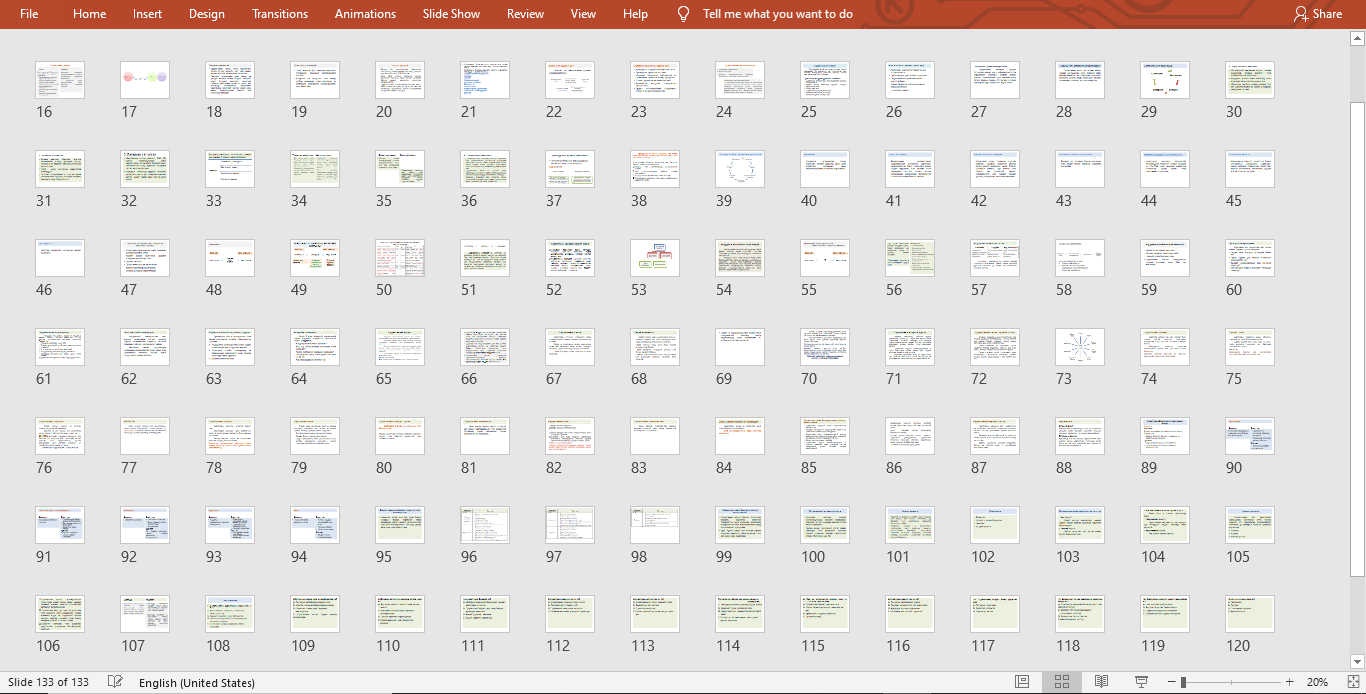Click the zoom in plus icon
1366x694 pixels.
pos(1290,682)
